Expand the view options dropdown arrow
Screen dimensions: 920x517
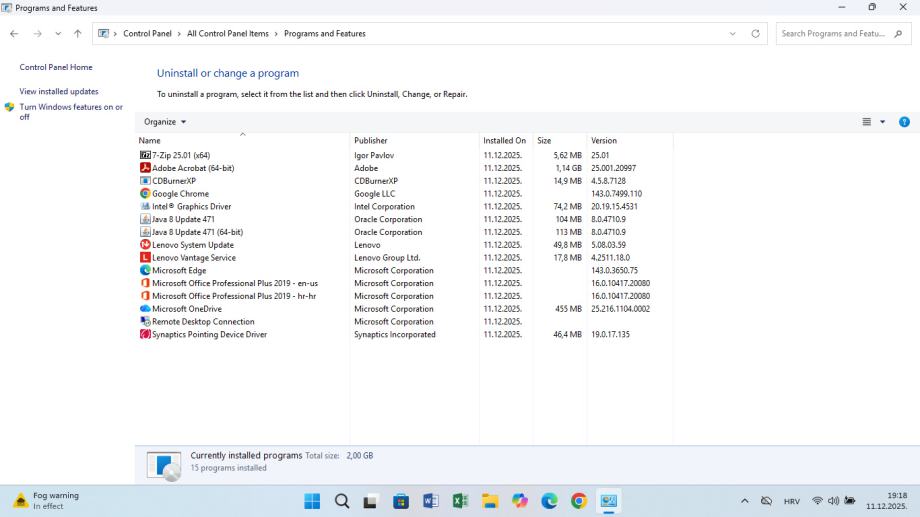883,122
